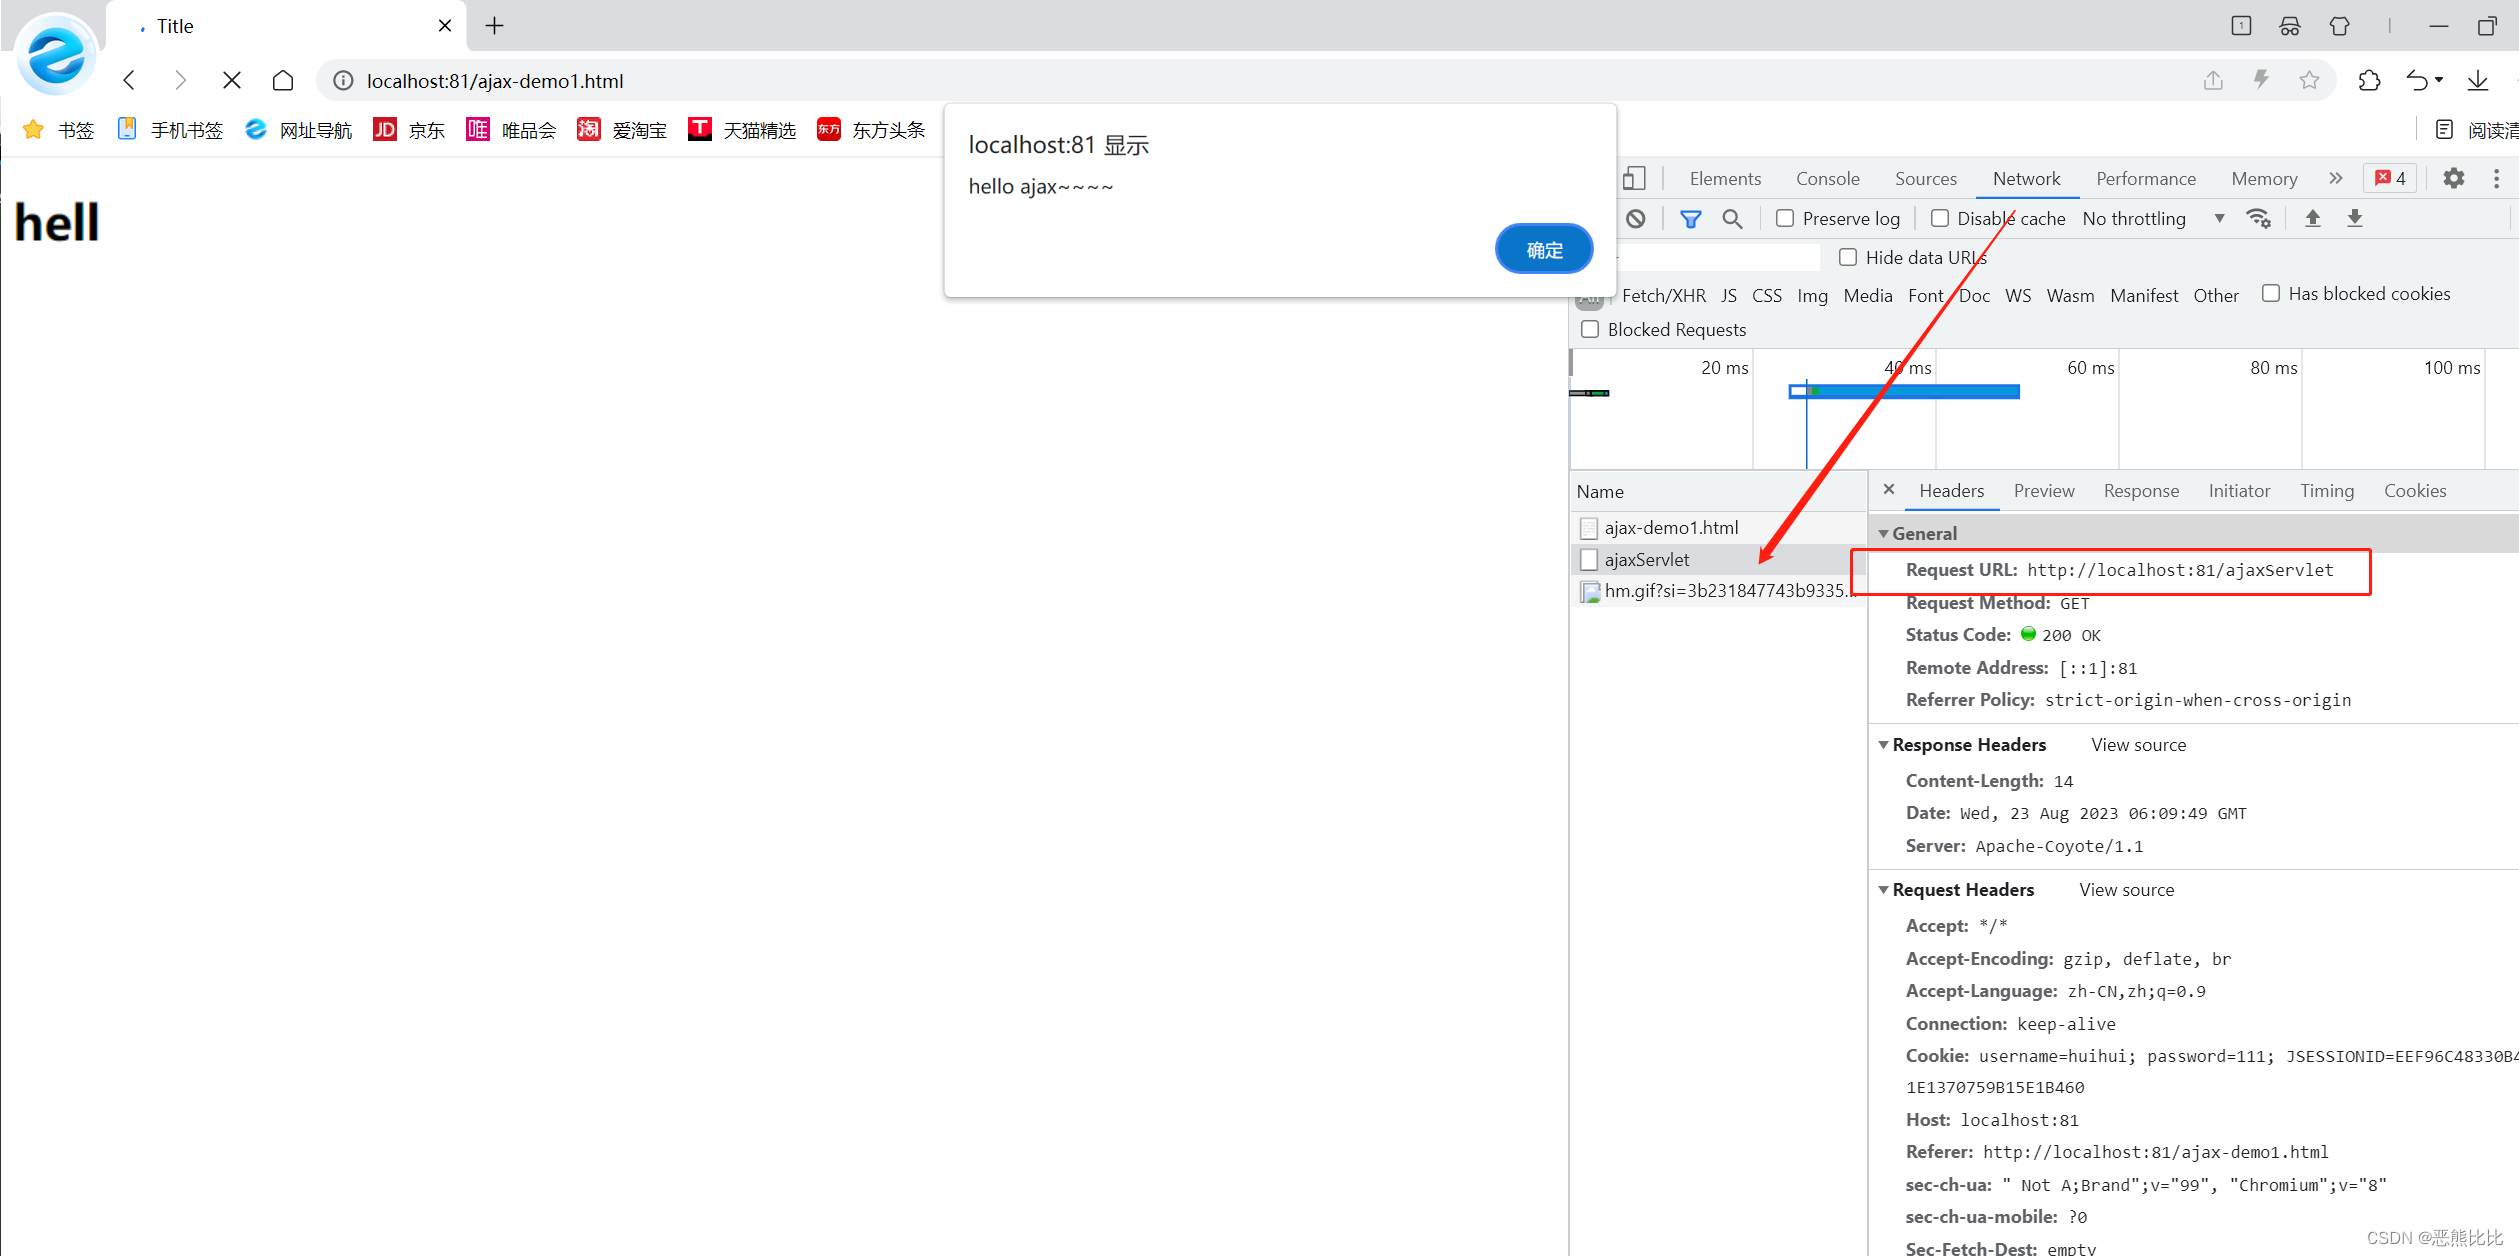The image size is (2519, 1256).
Task: Click the DevTools settings gear icon
Action: tap(2453, 178)
